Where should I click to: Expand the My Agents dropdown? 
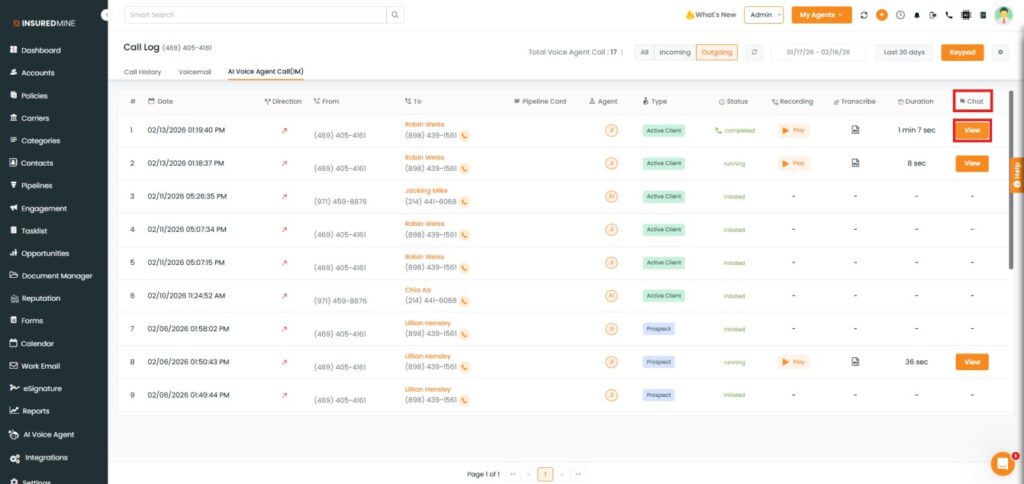[821, 15]
